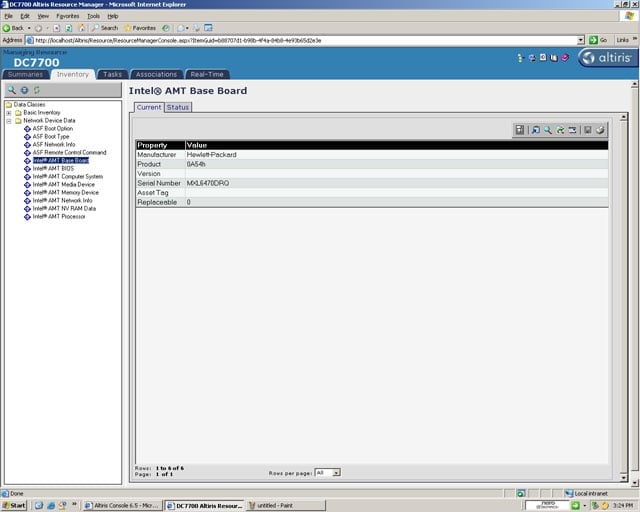640x512 pixels.
Task: Click the browser Back button
Action: pos(13,28)
